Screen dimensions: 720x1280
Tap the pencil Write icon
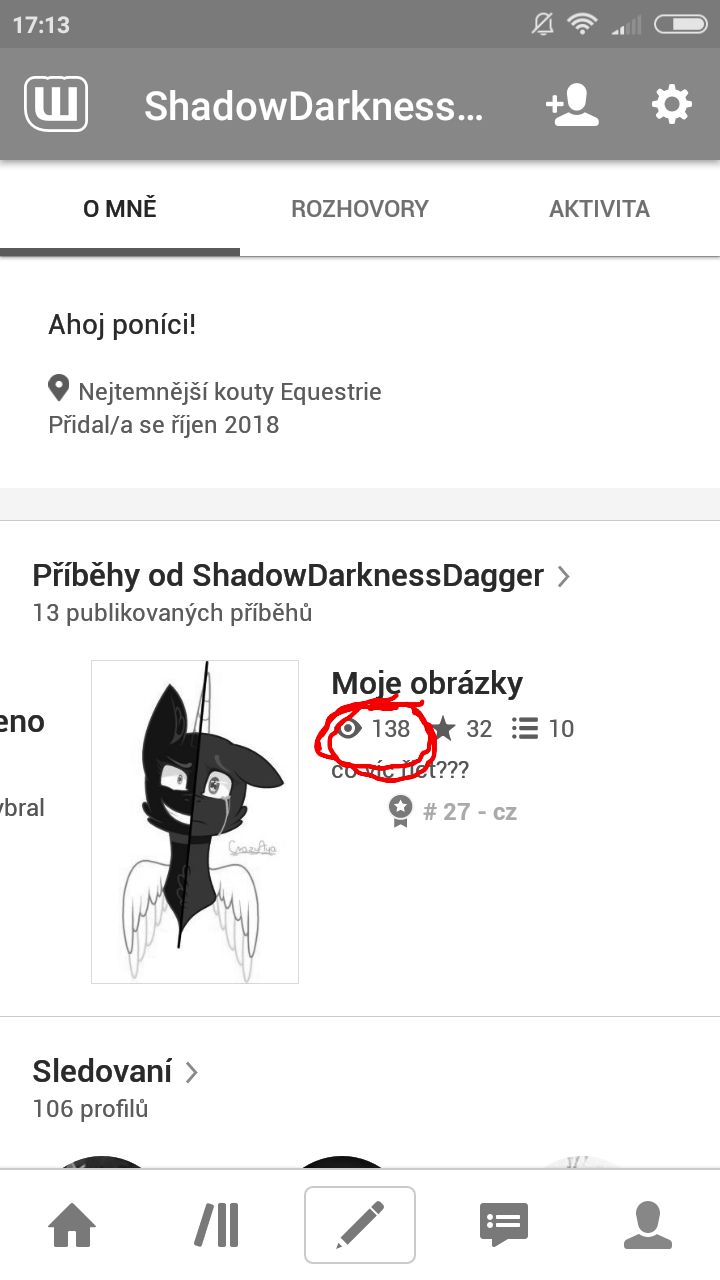click(x=360, y=1225)
